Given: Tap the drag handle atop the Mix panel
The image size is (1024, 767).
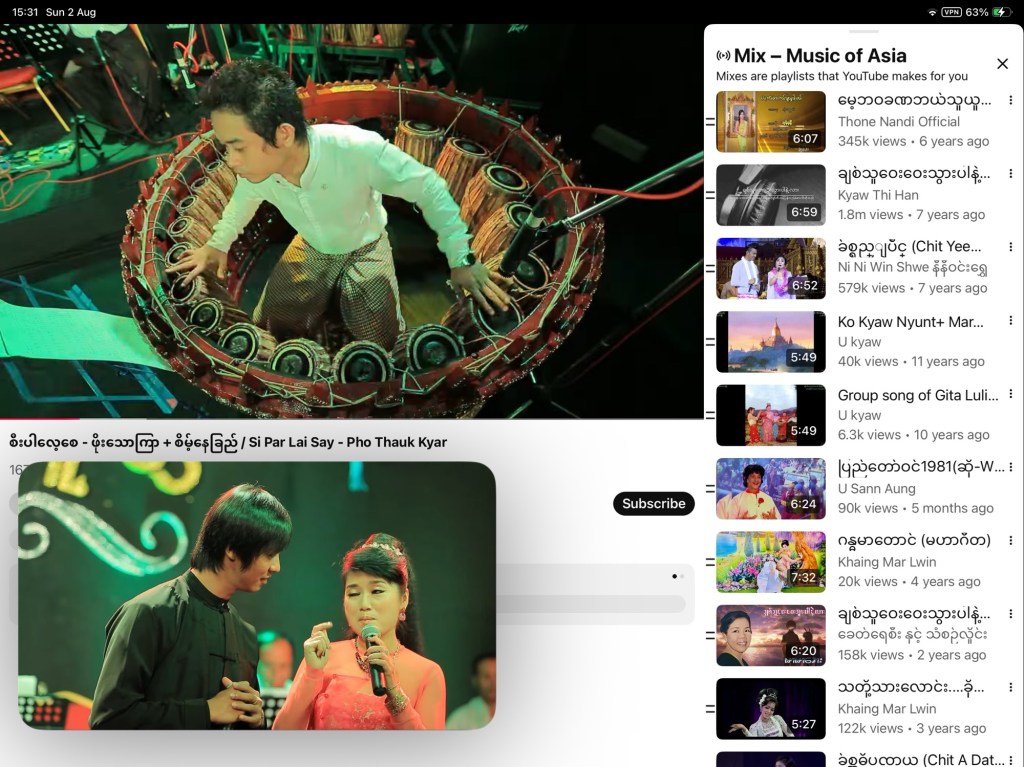Looking at the screenshot, I should (x=864, y=31).
